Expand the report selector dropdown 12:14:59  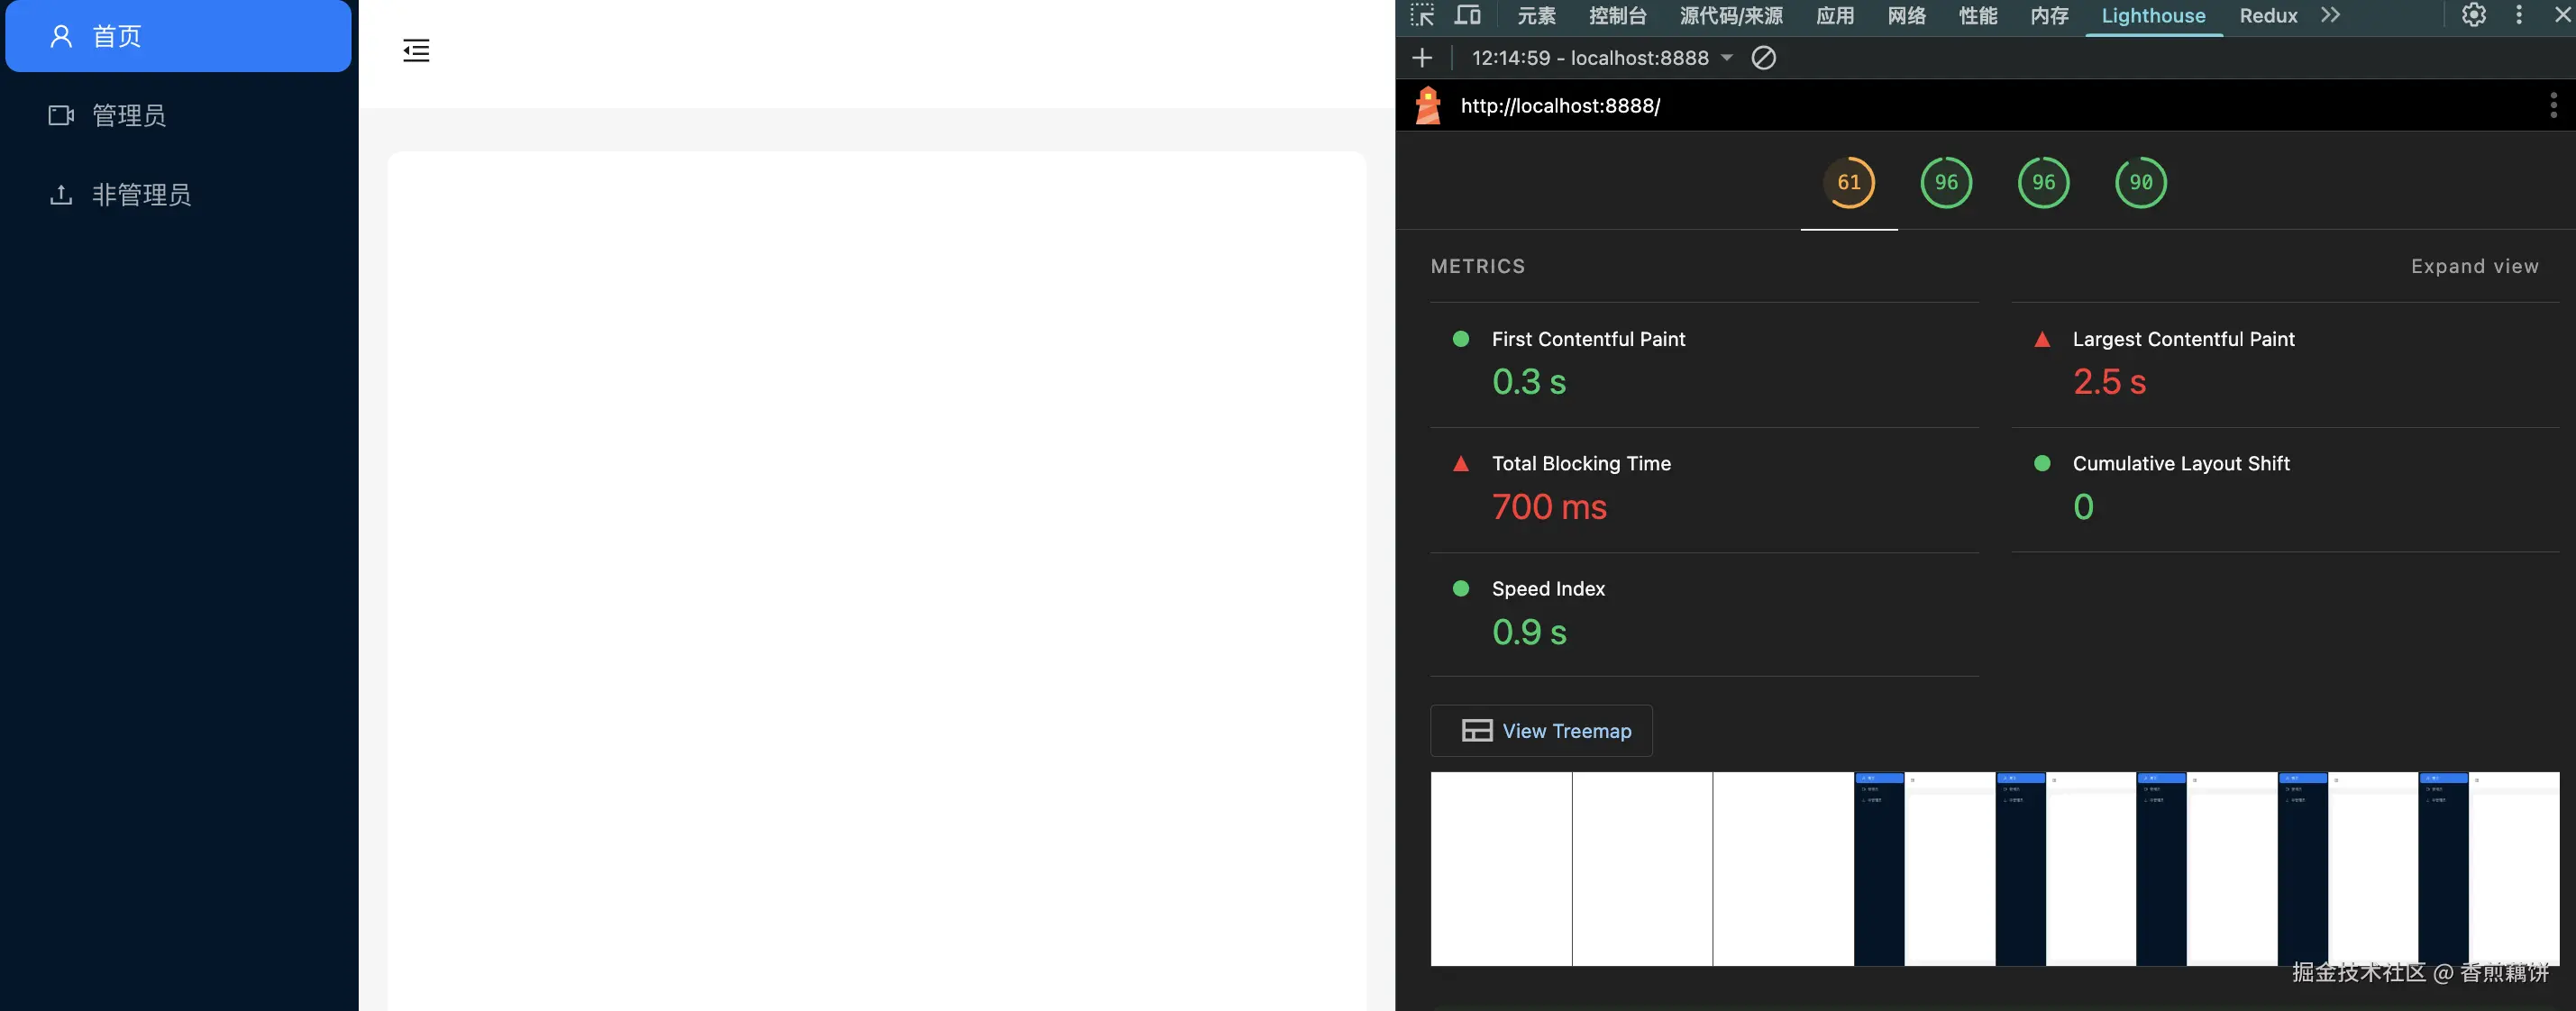click(1601, 58)
